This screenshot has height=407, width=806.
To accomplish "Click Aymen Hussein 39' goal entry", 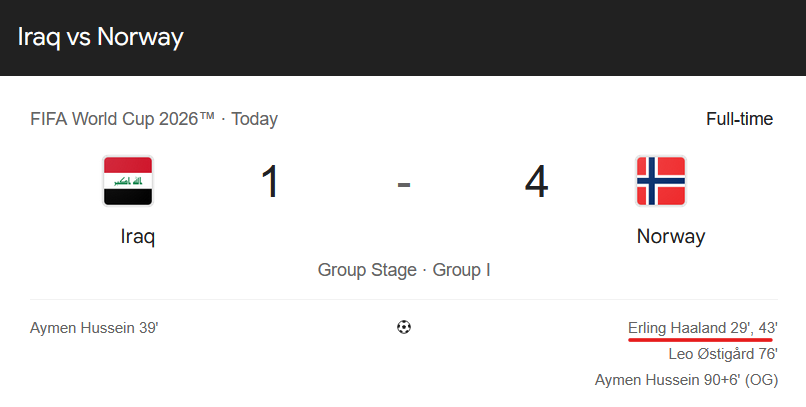I will (x=94, y=328).
